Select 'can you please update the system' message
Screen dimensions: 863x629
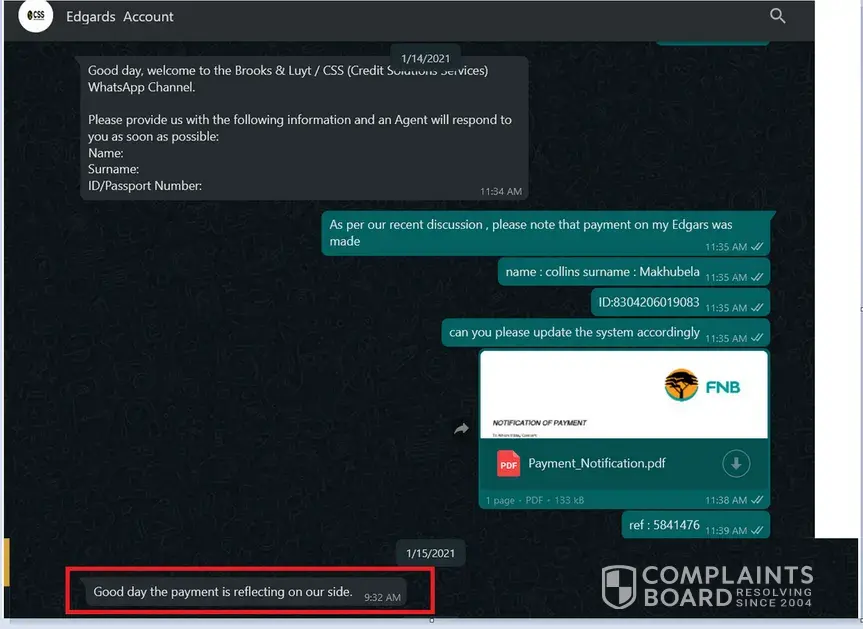[605, 333]
